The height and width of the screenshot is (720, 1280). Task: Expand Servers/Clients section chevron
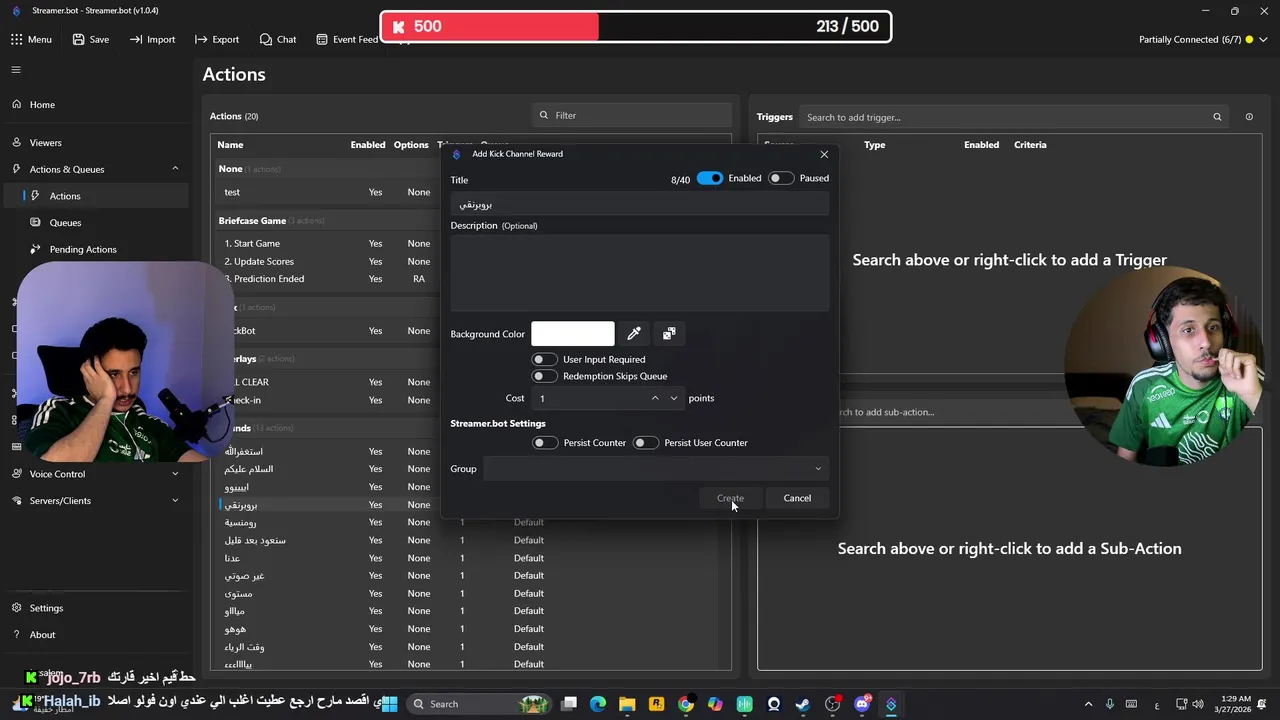coord(175,500)
